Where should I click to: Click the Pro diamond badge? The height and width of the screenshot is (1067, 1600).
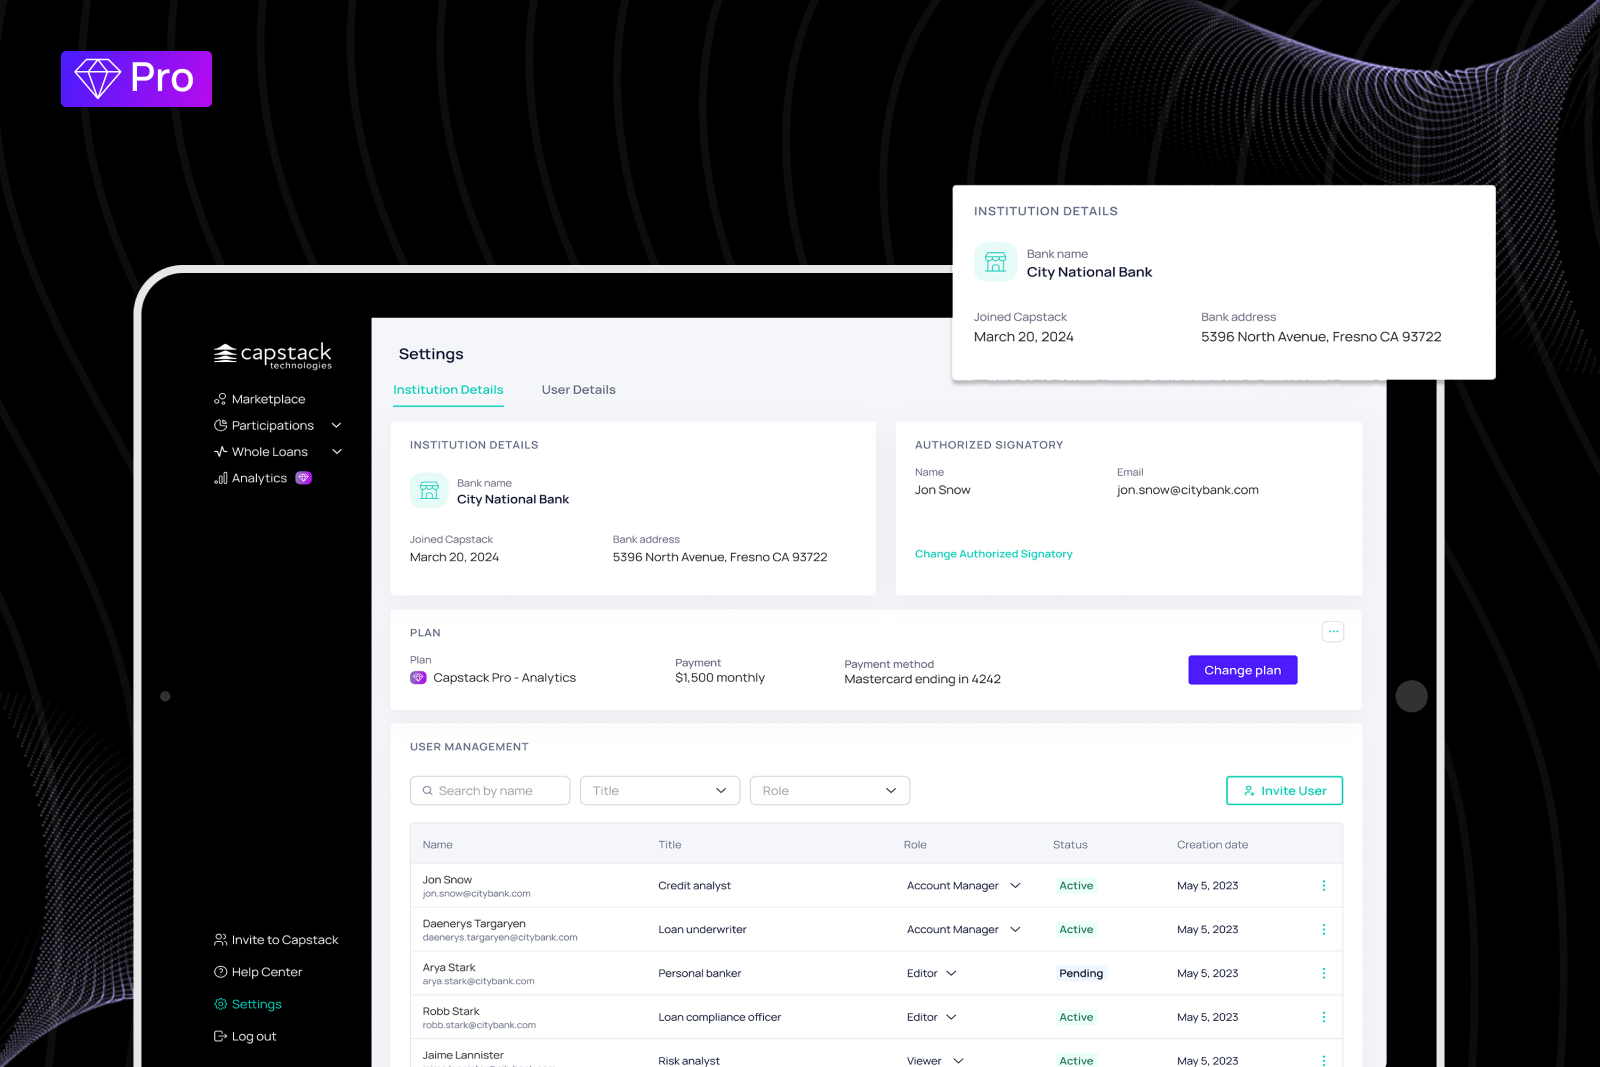pos(136,79)
